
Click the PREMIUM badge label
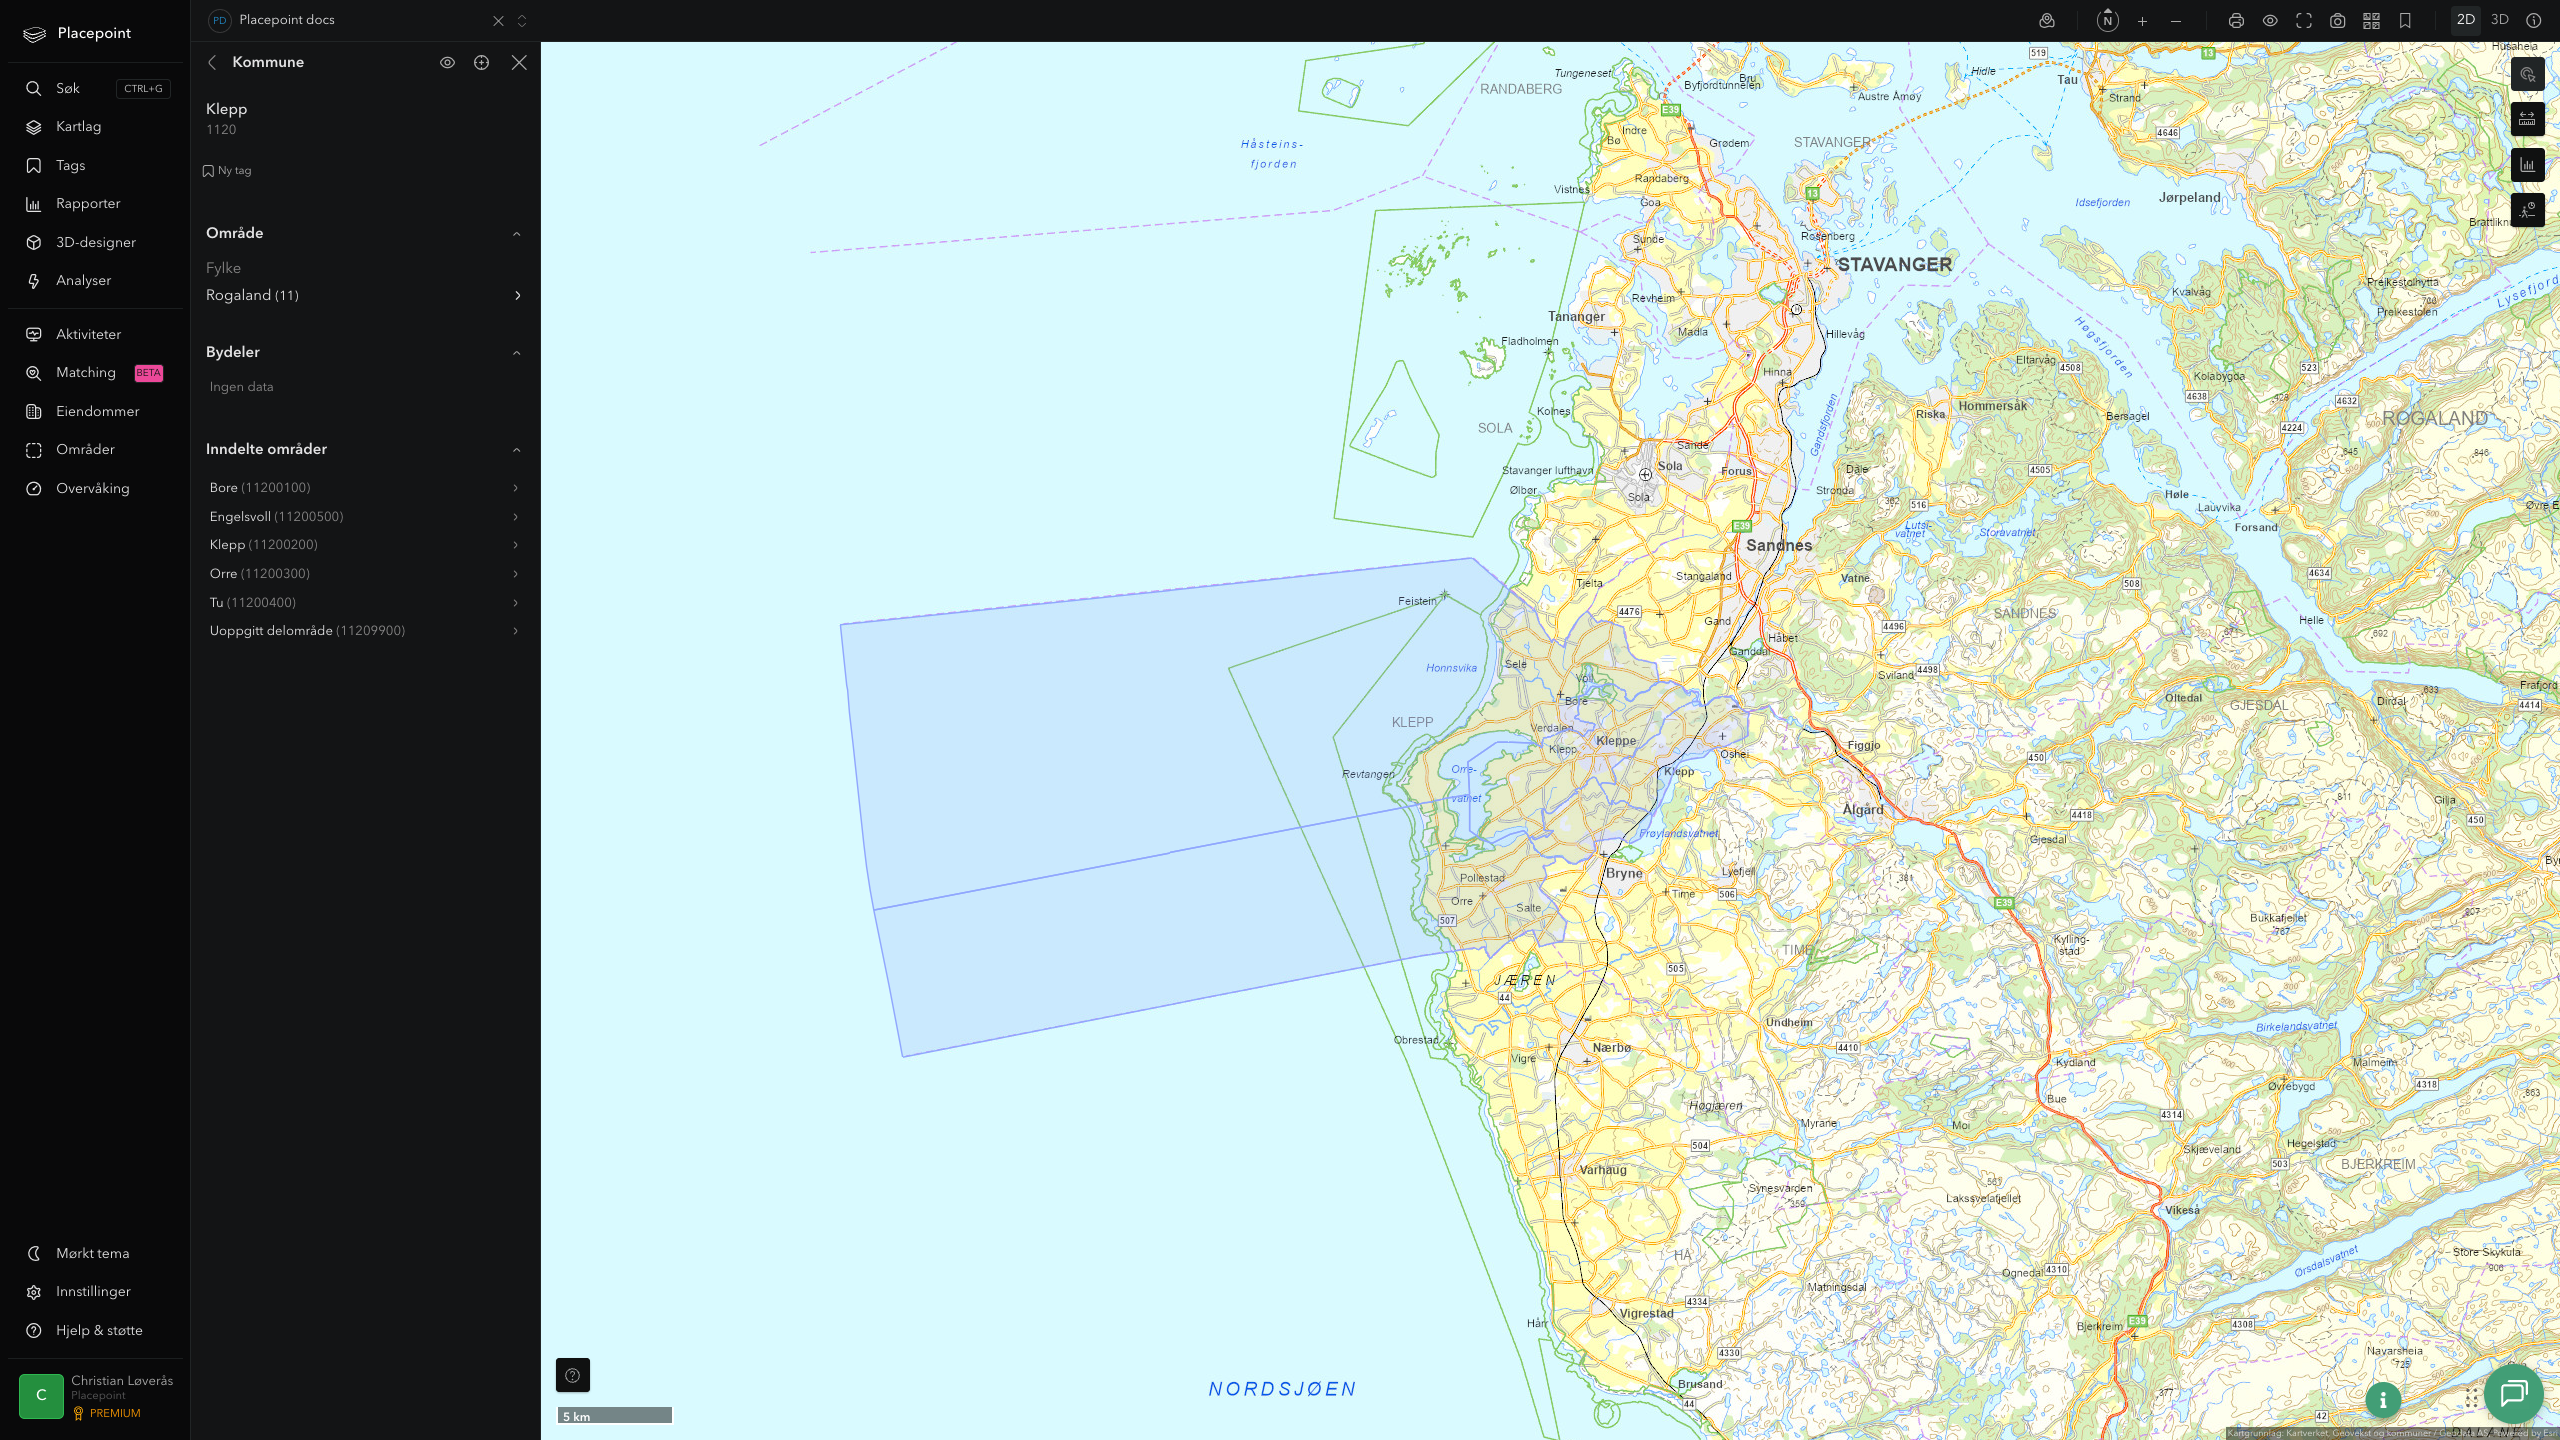tap(115, 1414)
